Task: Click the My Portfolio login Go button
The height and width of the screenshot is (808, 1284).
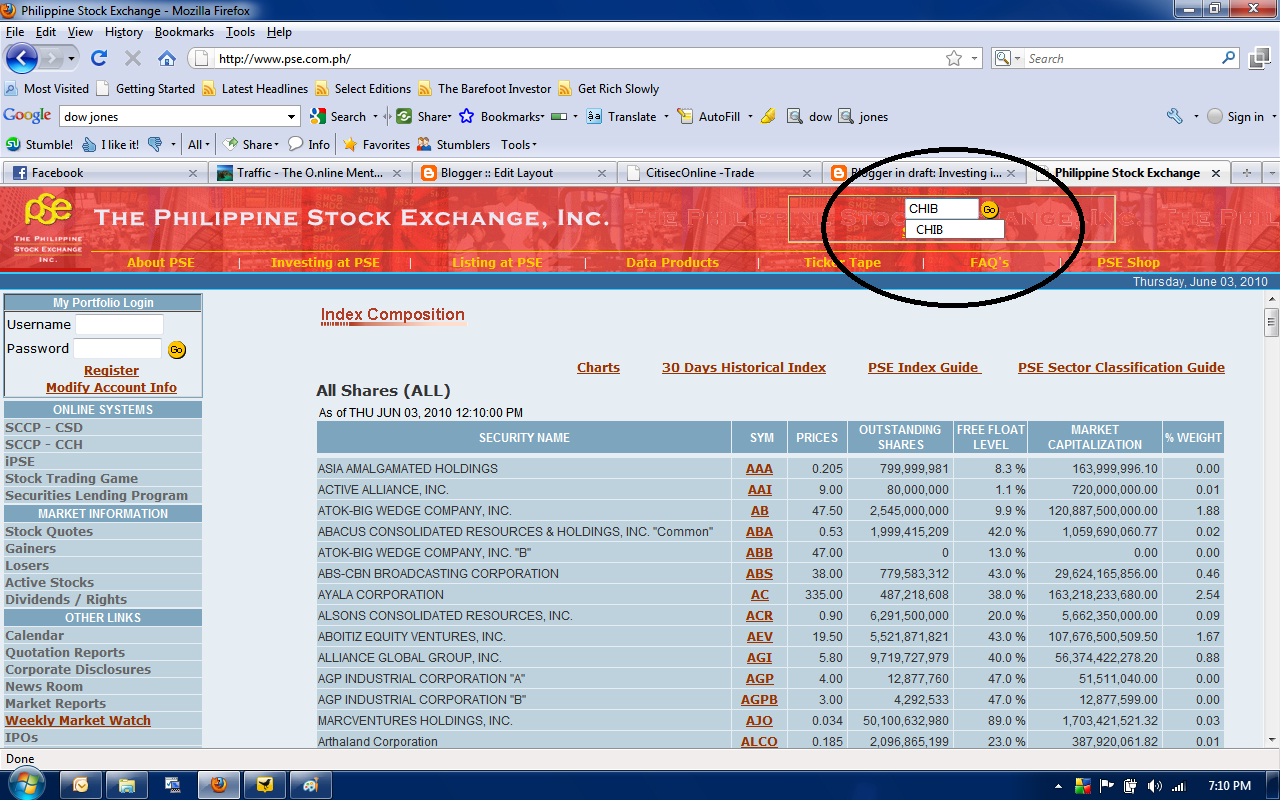Action: (177, 349)
